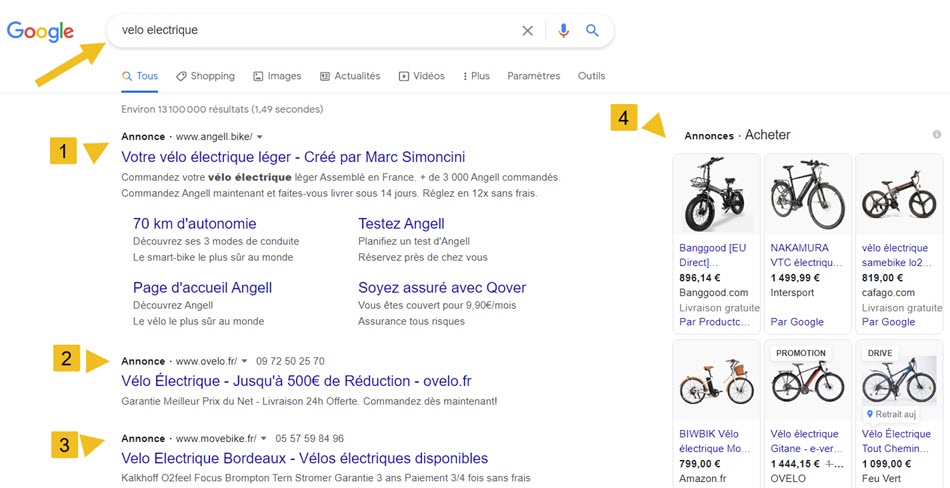Click the 819,00 € price
This screenshot has width=950, height=488.
tap(882, 278)
